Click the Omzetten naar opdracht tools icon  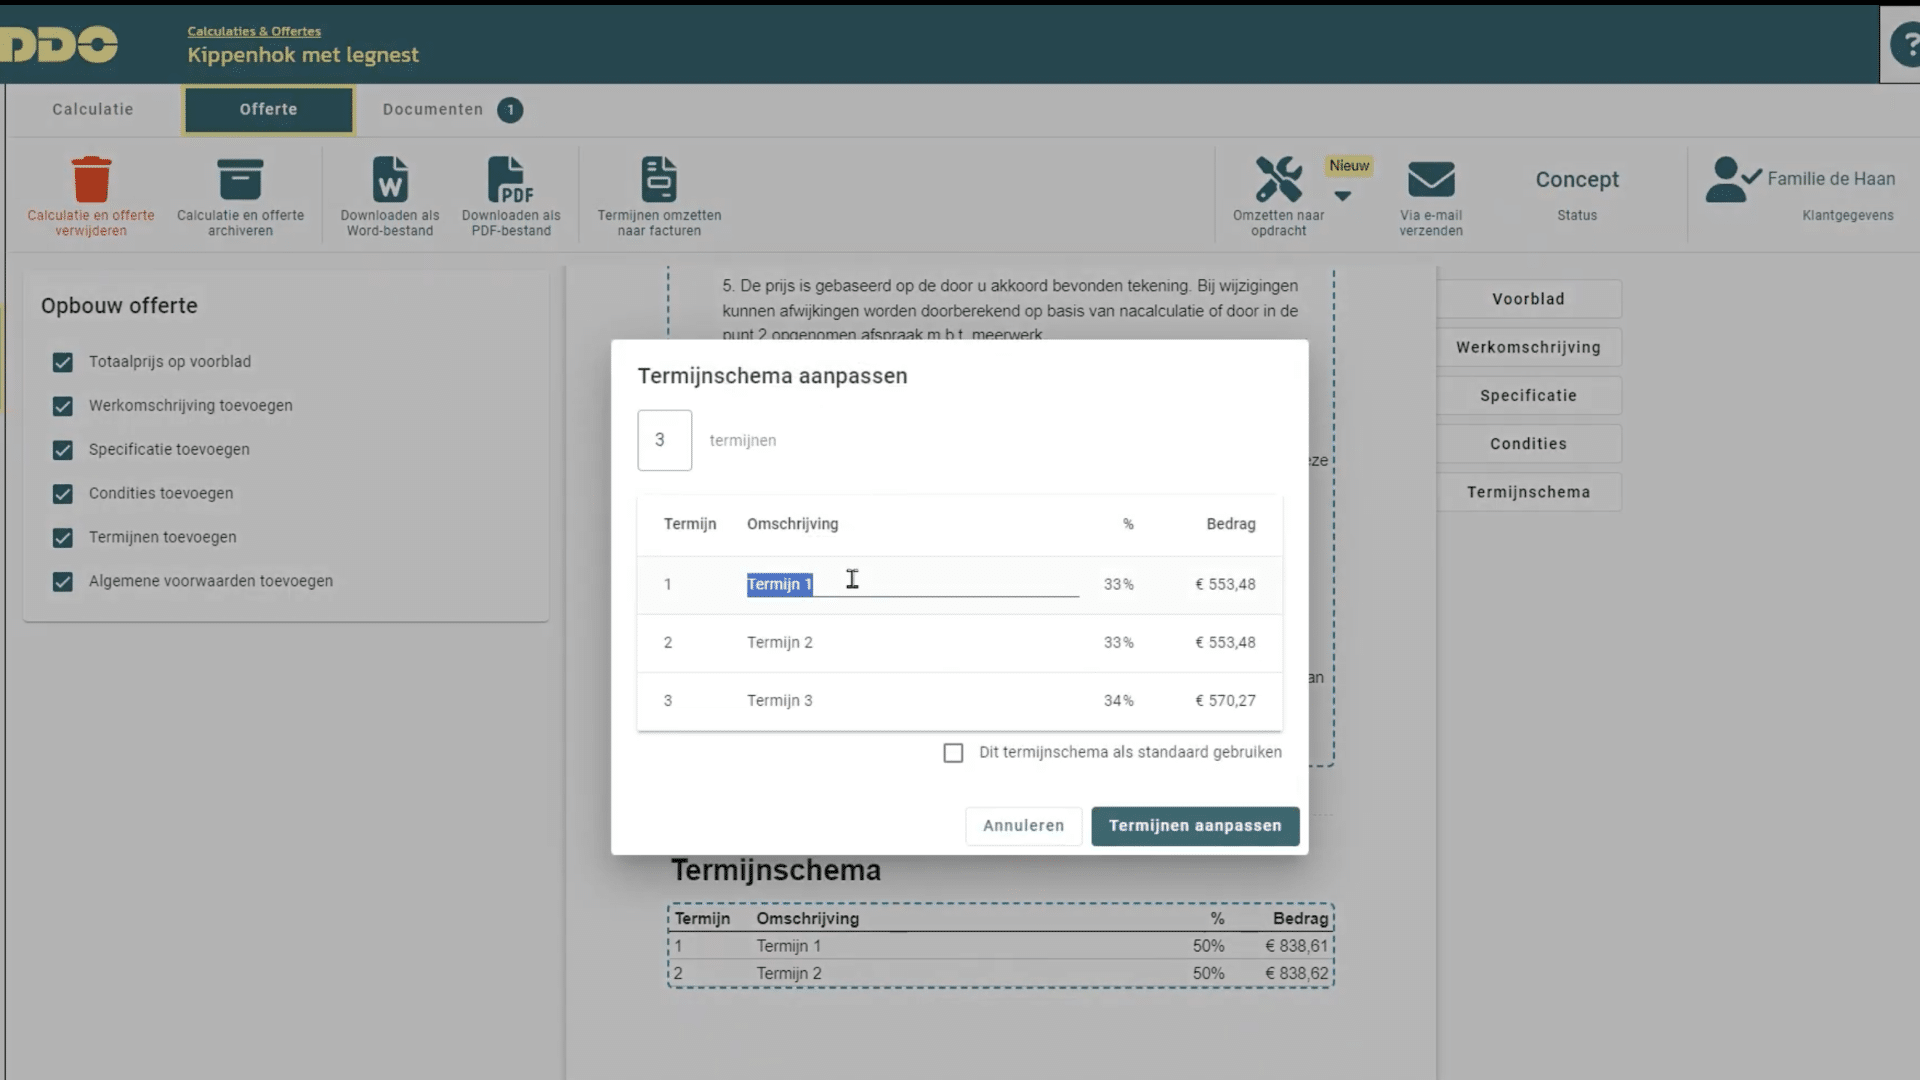(1278, 180)
